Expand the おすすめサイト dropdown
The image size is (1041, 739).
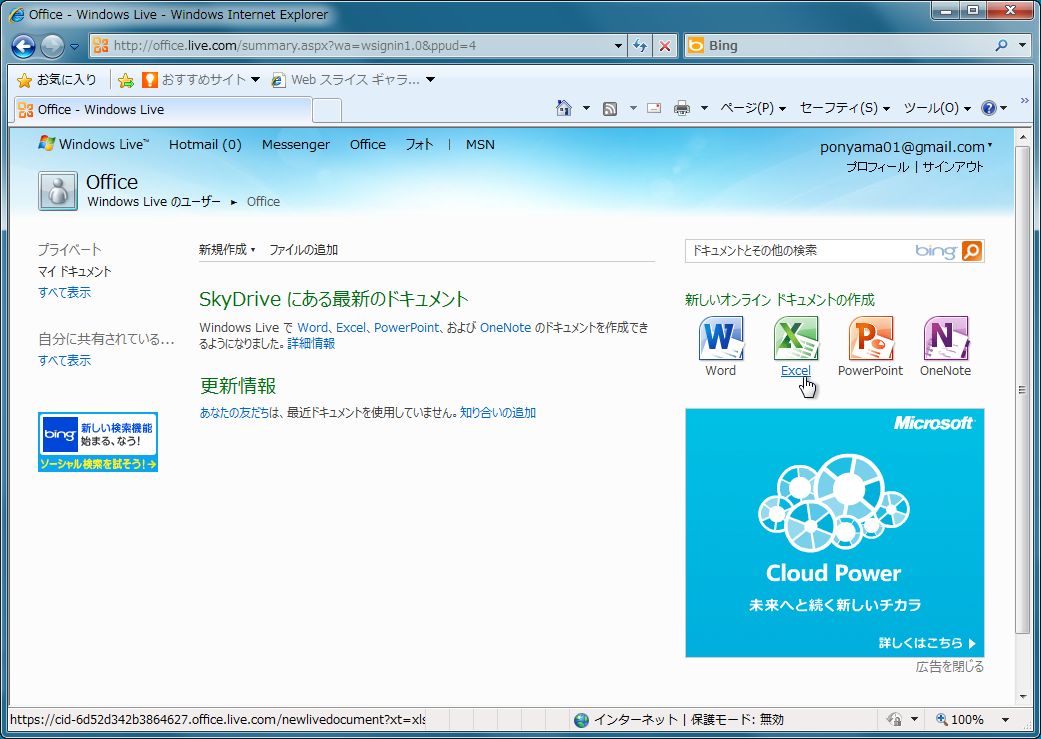[x=255, y=80]
